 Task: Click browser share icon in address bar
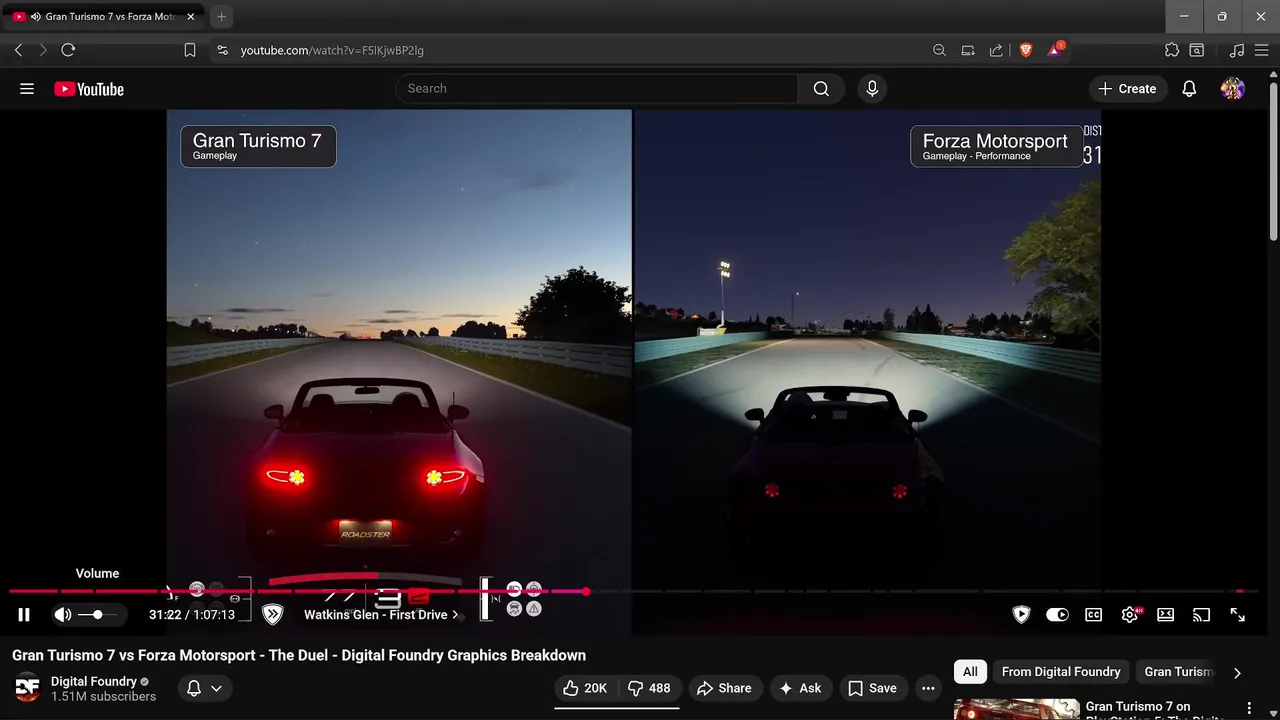click(x=996, y=50)
